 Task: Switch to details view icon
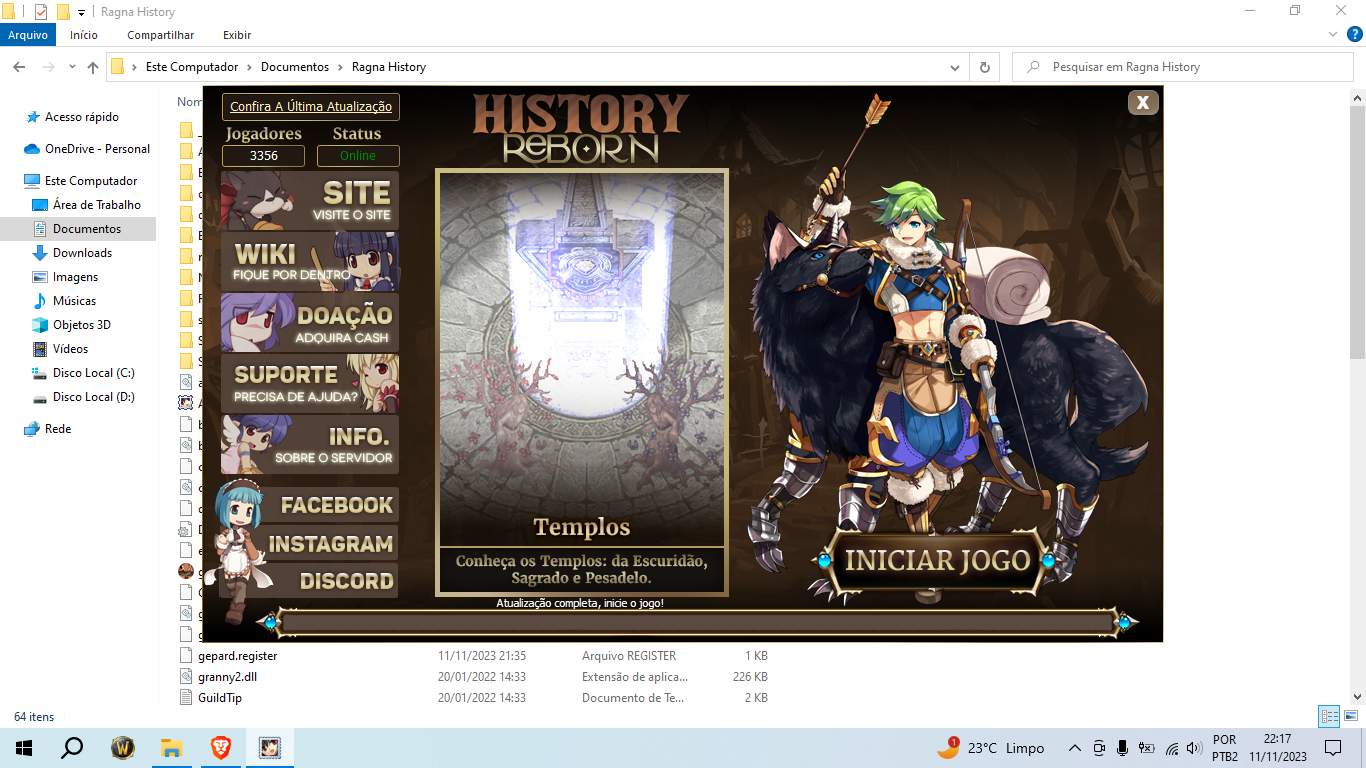point(1329,717)
